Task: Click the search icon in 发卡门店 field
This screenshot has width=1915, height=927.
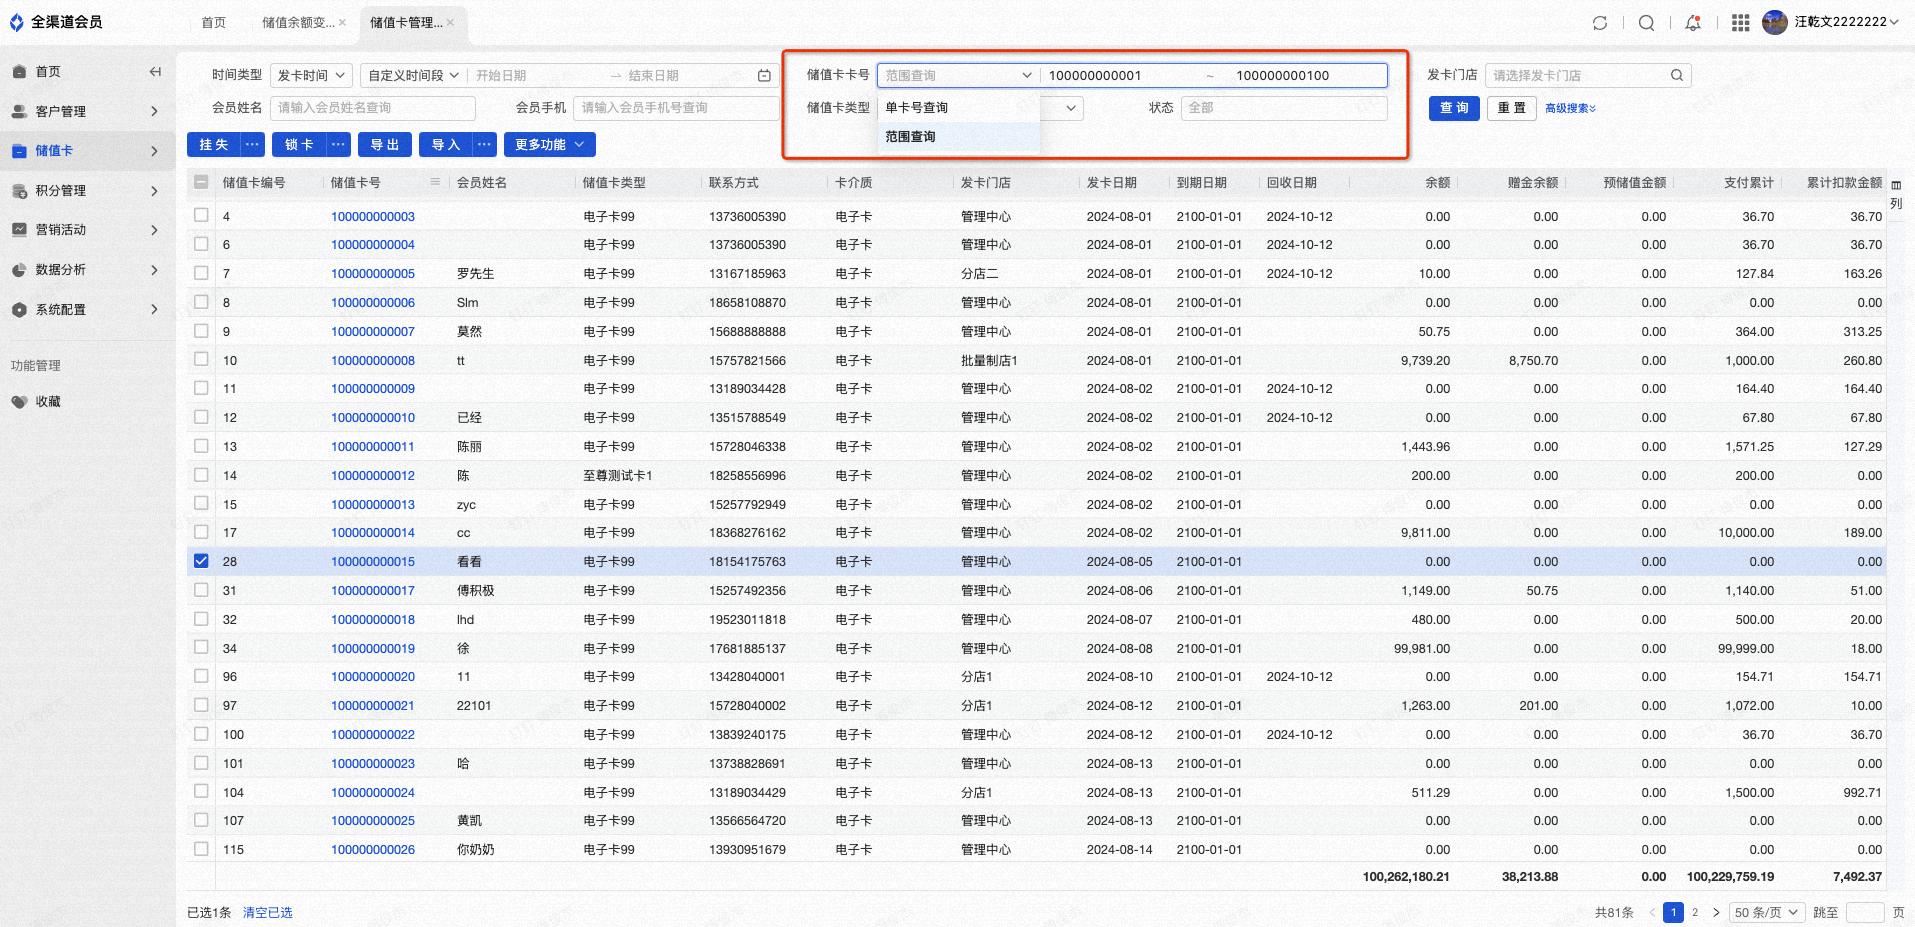Action: click(1677, 75)
